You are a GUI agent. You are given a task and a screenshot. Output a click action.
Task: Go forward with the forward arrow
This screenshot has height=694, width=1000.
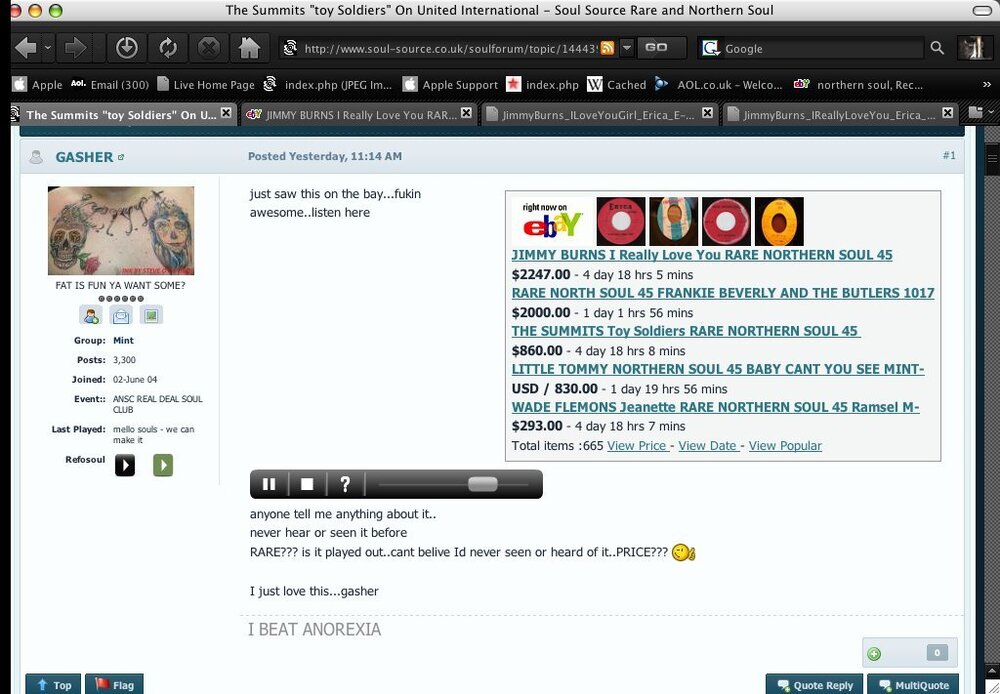pyautogui.click(x=75, y=48)
